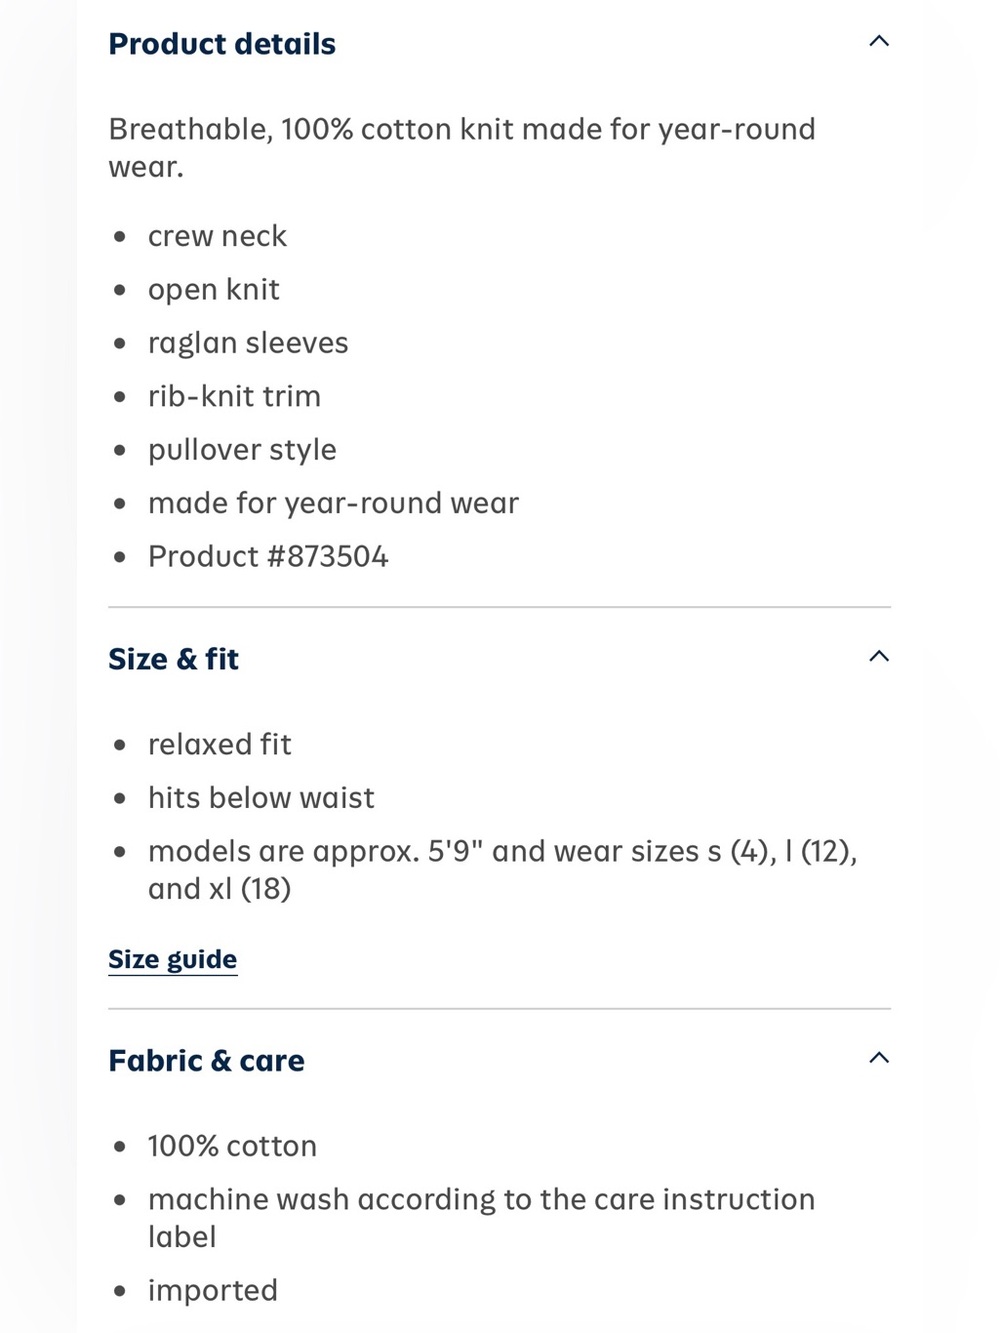Click the 'imported' bullet item

tap(213, 1291)
